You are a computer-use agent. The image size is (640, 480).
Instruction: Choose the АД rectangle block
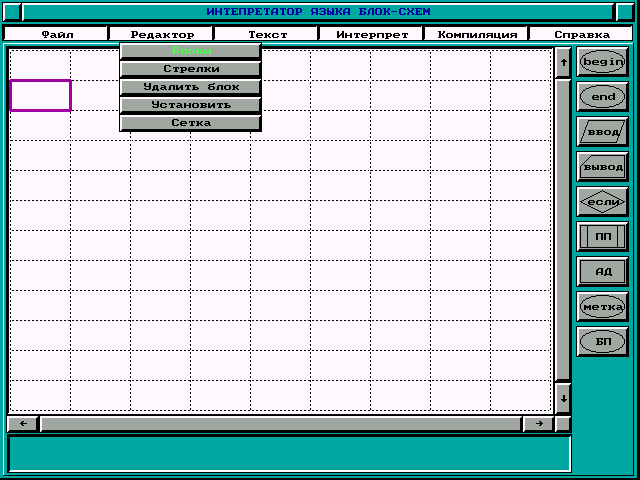click(x=602, y=272)
